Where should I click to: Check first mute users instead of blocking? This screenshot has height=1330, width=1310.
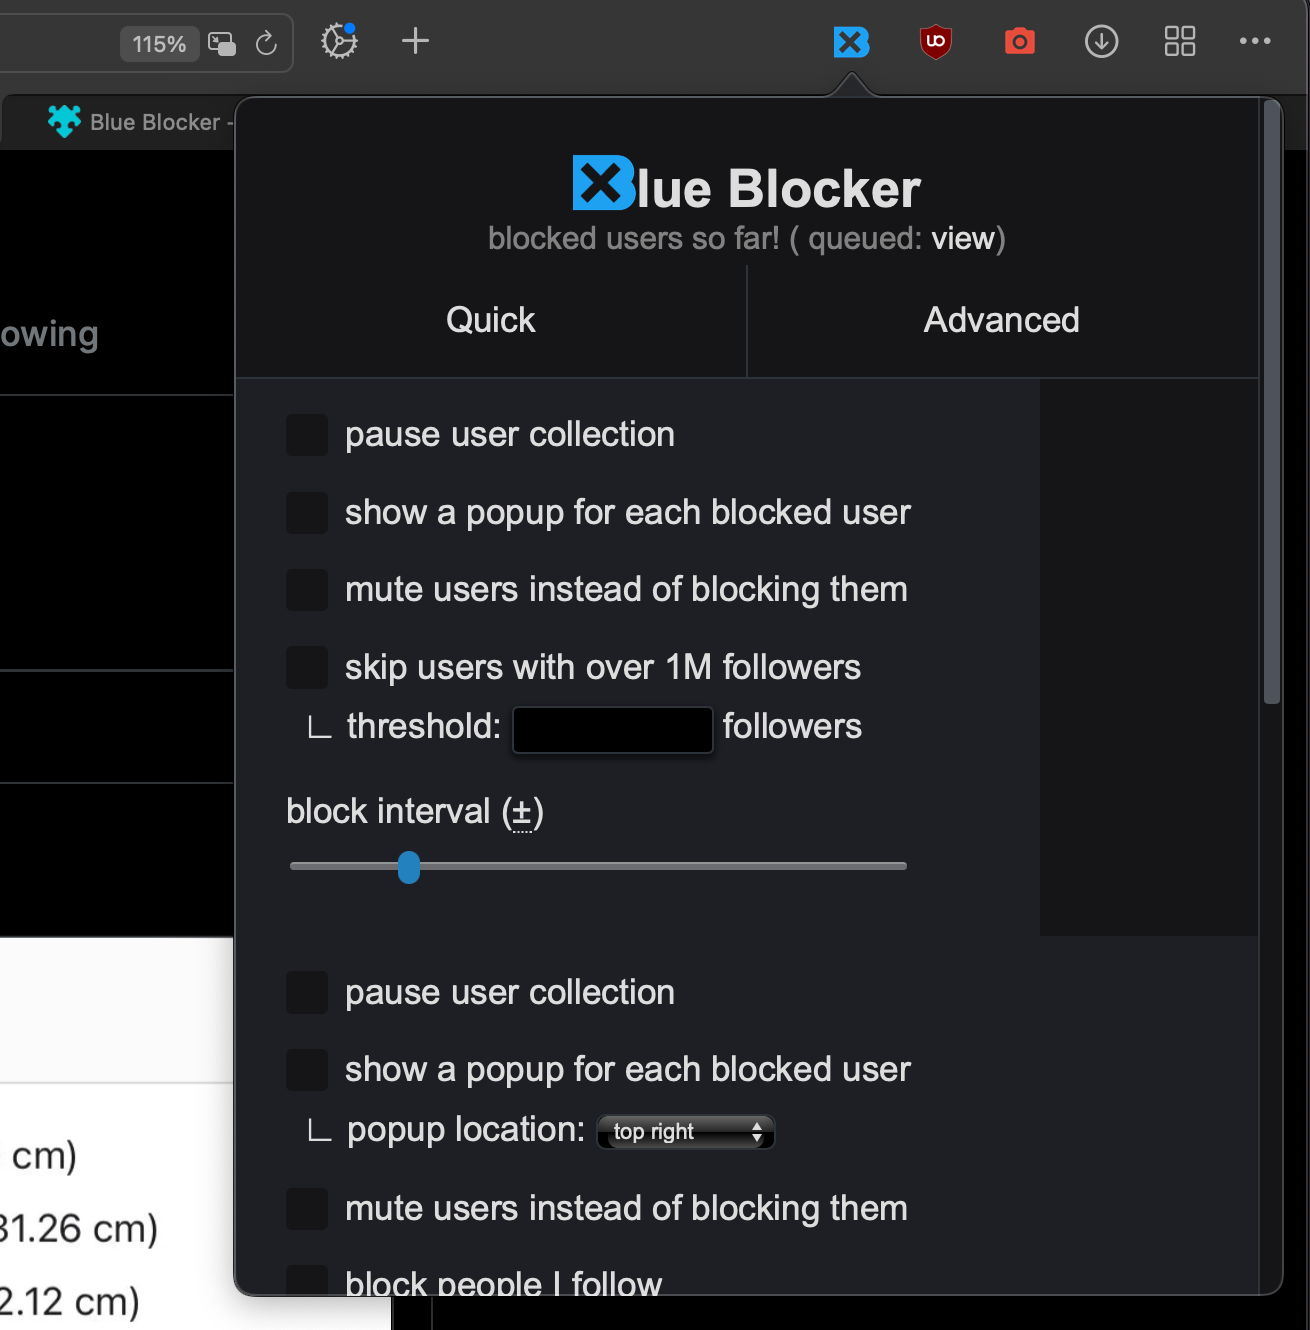(x=307, y=590)
